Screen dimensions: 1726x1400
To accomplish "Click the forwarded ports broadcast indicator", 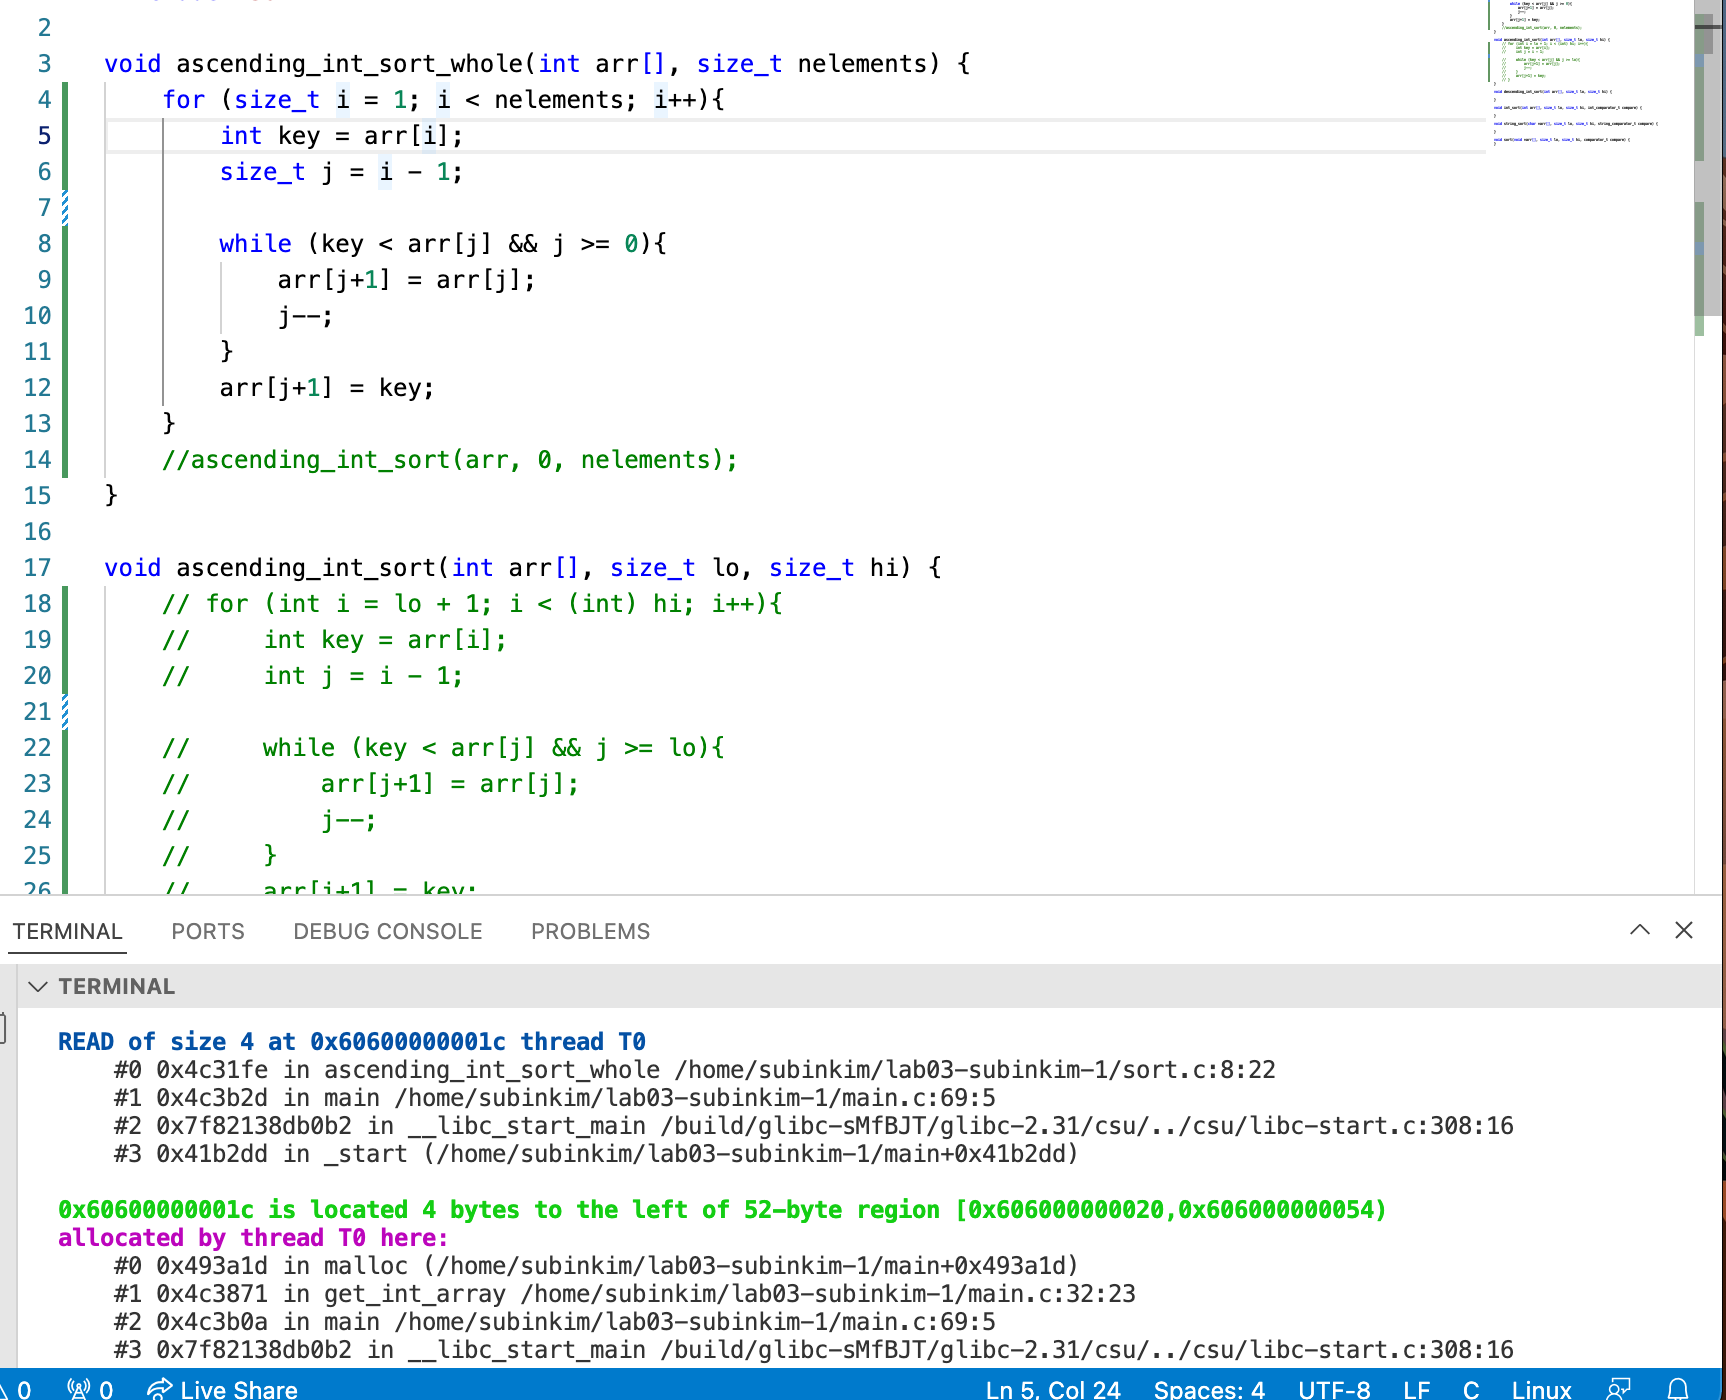I will click(x=89, y=1389).
